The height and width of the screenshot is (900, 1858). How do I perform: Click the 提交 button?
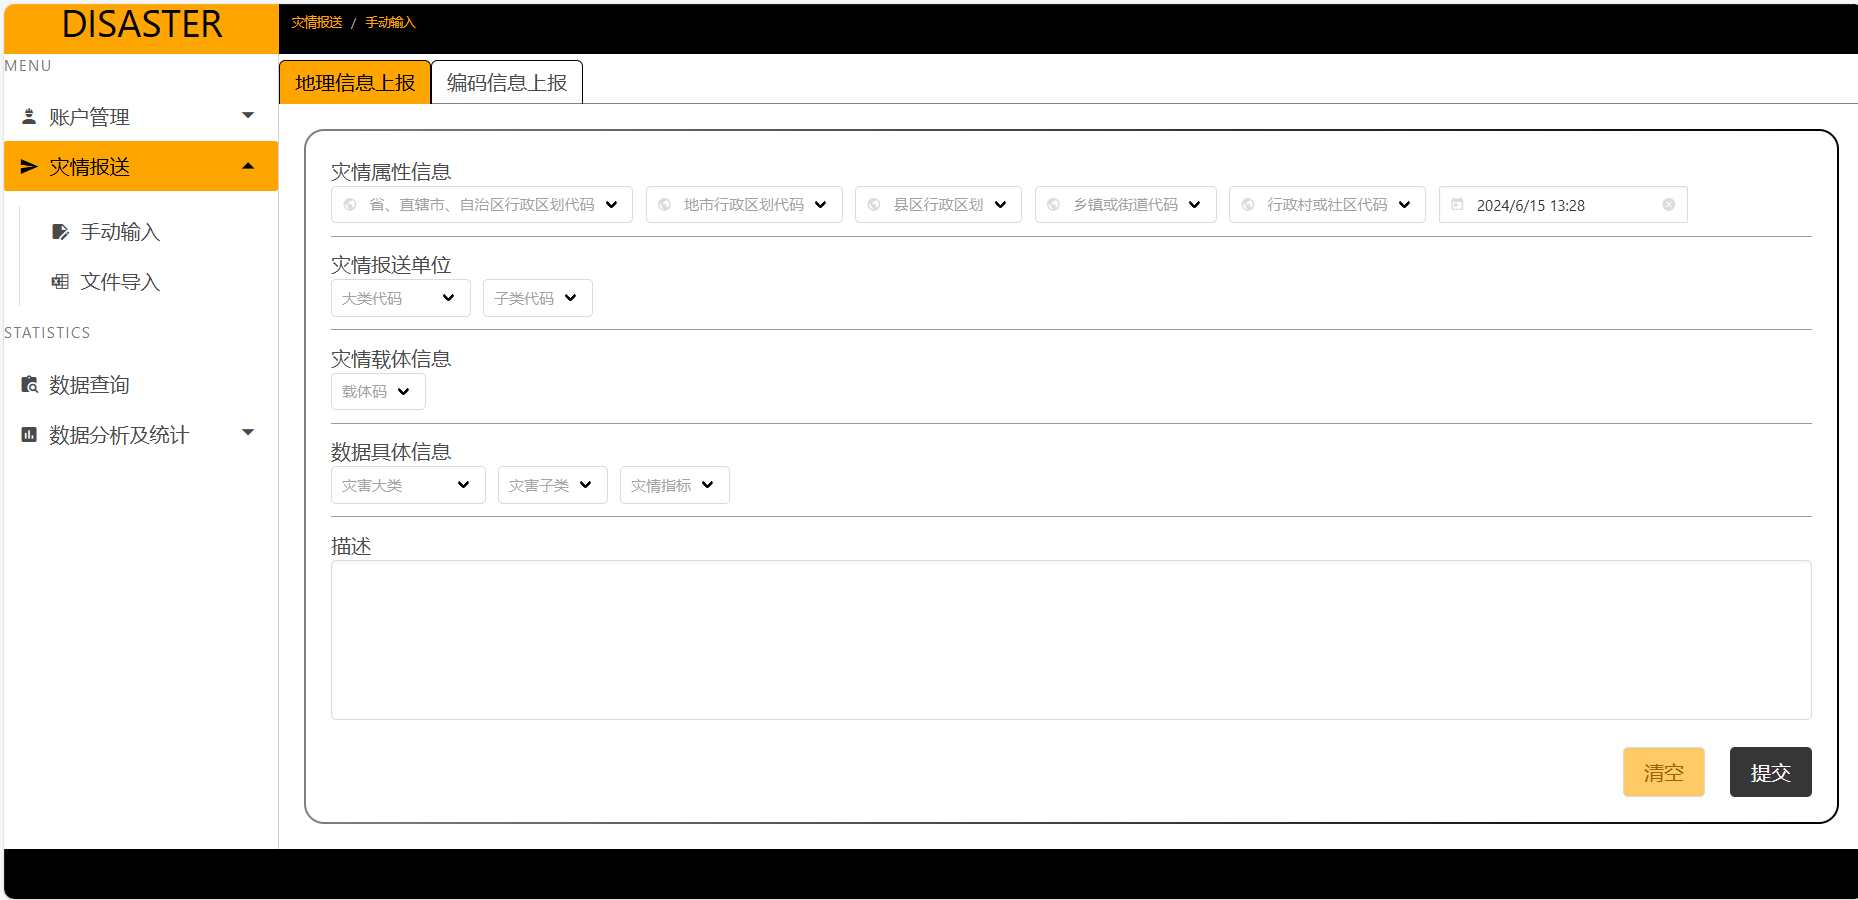(1771, 772)
